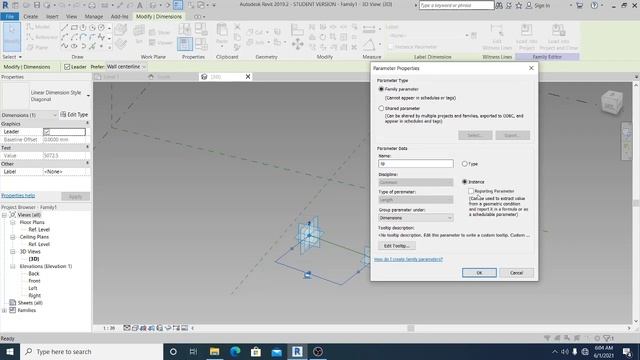Open Microsoft Edge from taskbar
This screenshot has width=640, height=360.
click(x=235, y=351)
